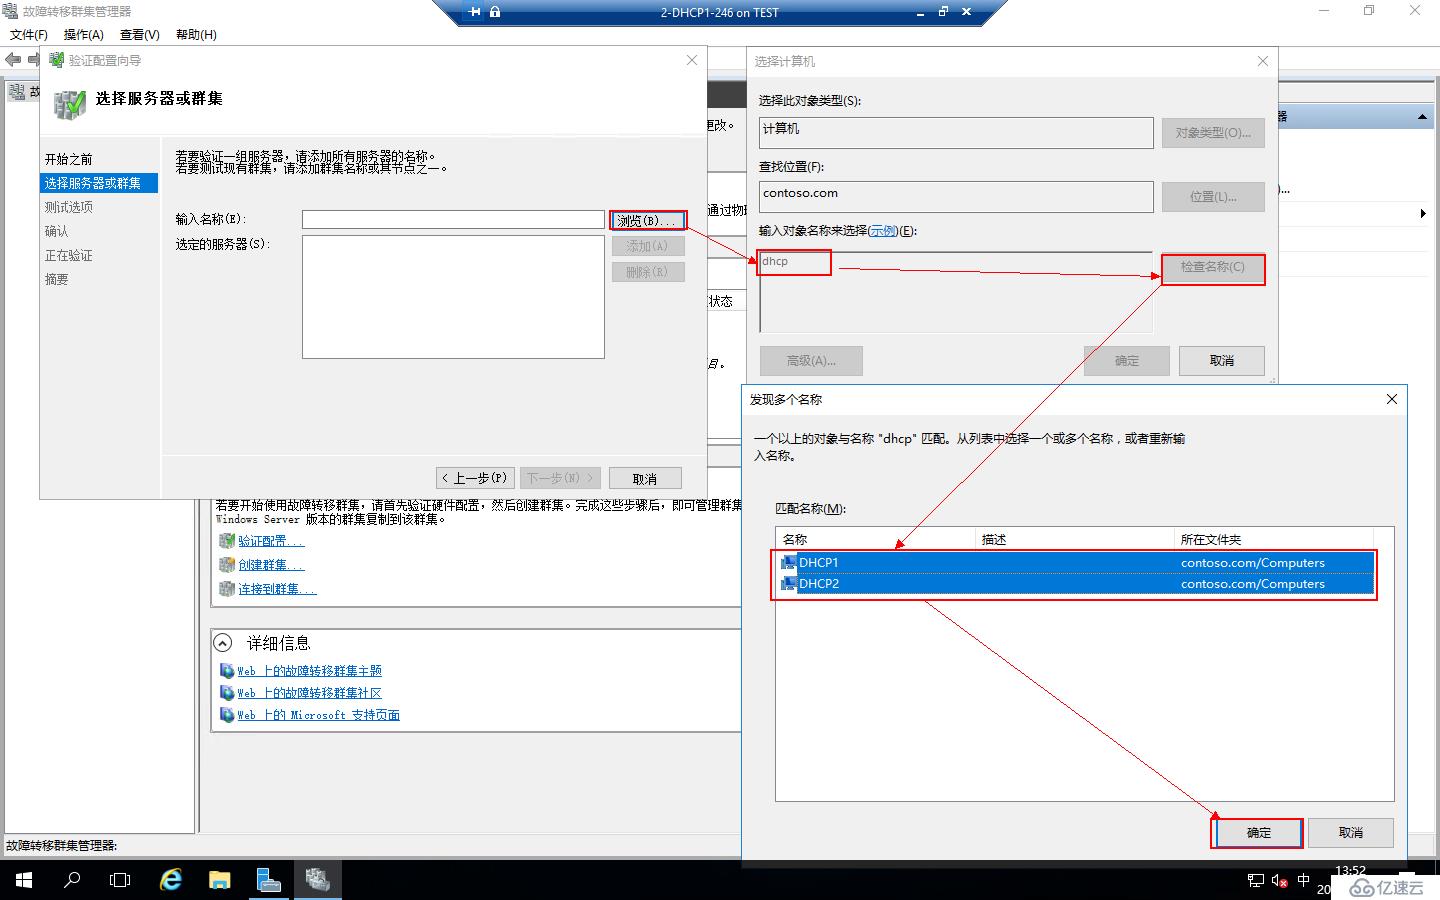The width and height of the screenshot is (1440, 900).
Task: Close the 验证配置向导 window
Action: tap(691, 60)
